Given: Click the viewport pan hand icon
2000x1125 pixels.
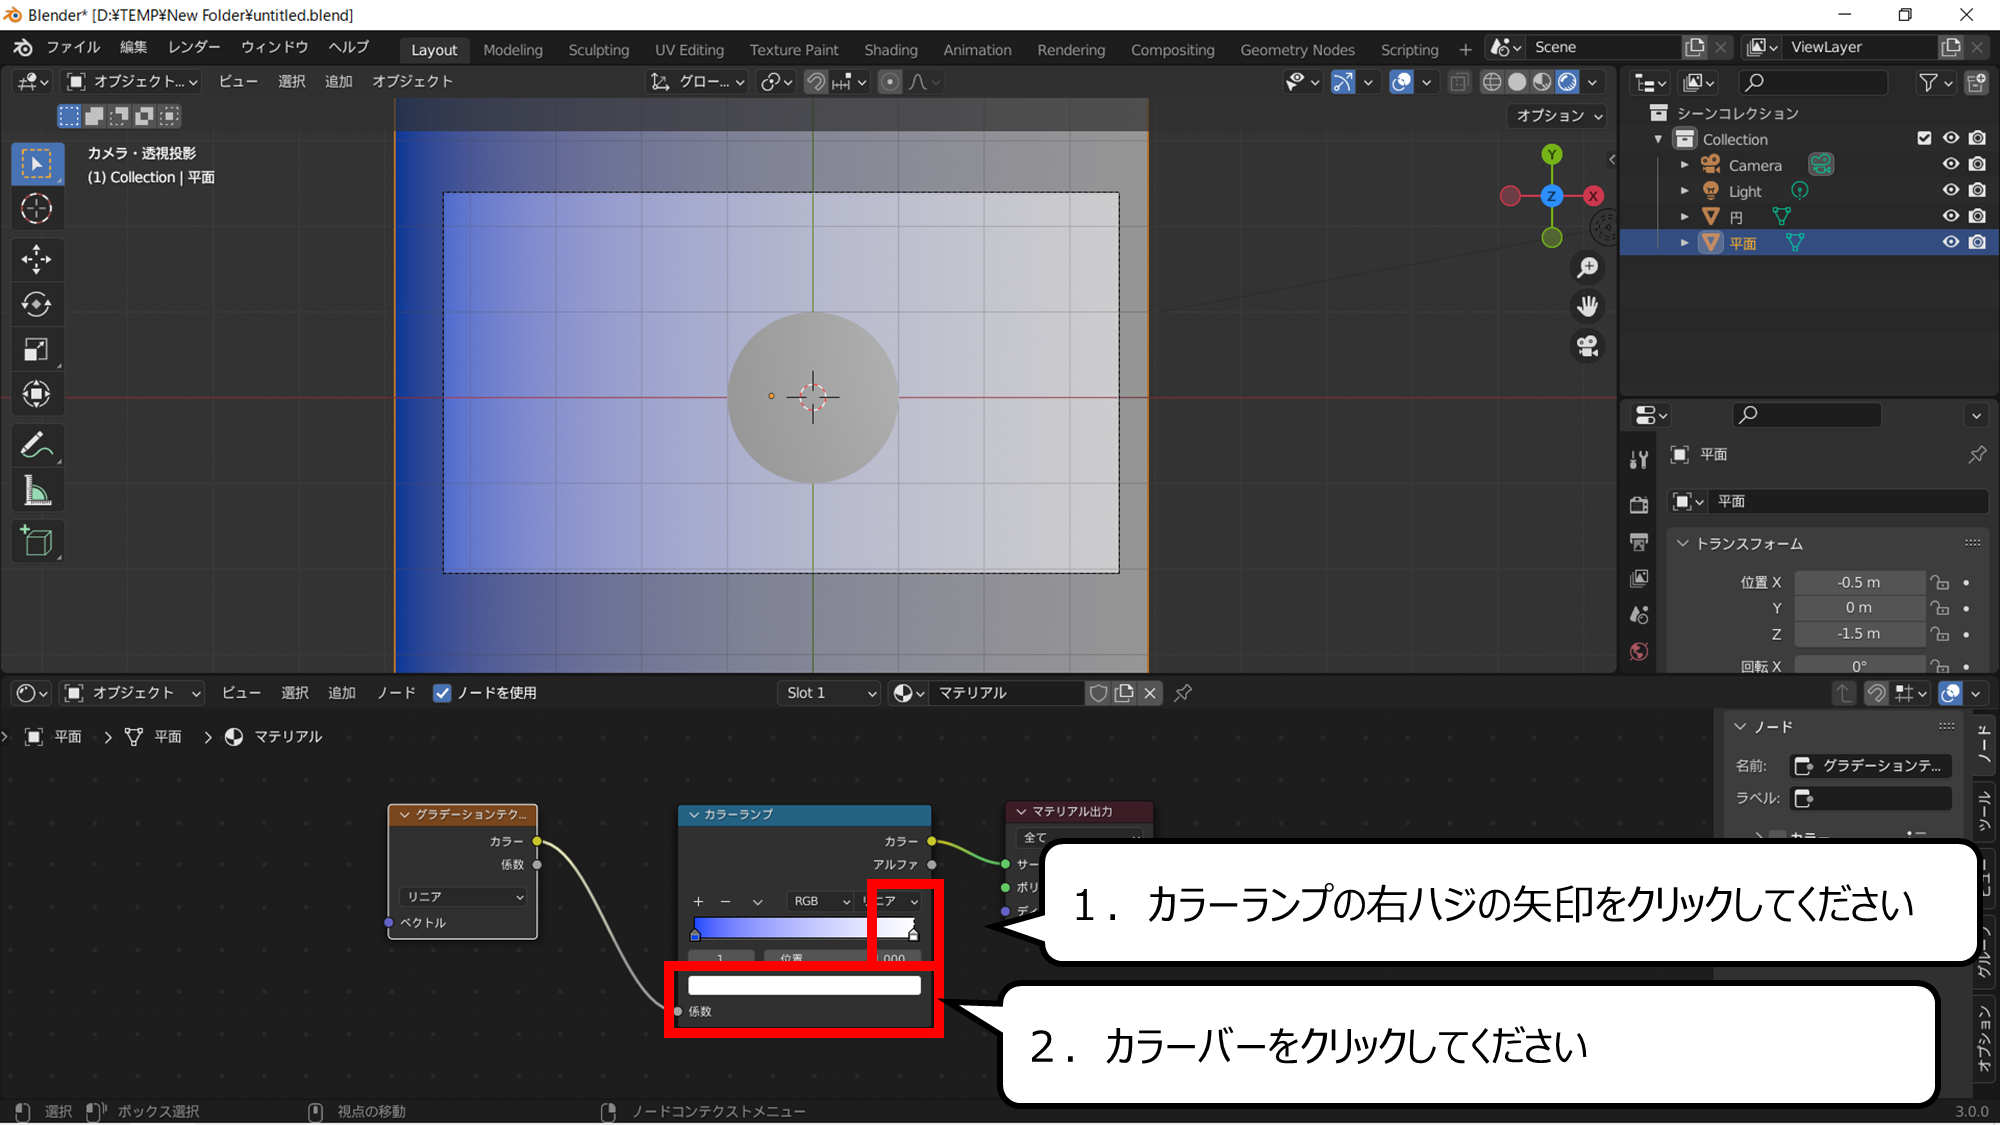Looking at the screenshot, I should pyautogui.click(x=1587, y=306).
